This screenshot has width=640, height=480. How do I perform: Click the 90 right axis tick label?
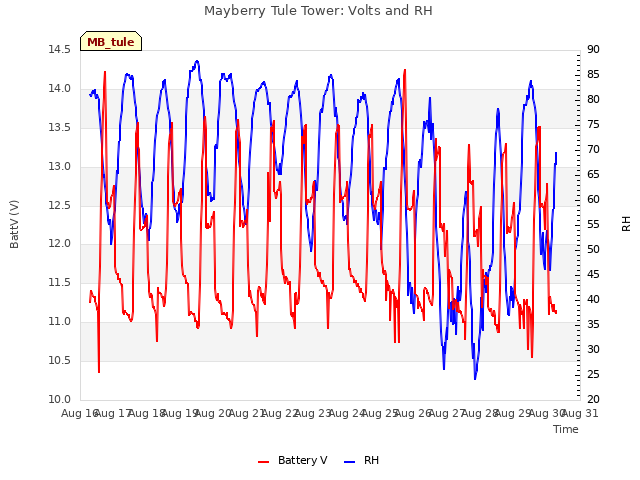[593, 49]
